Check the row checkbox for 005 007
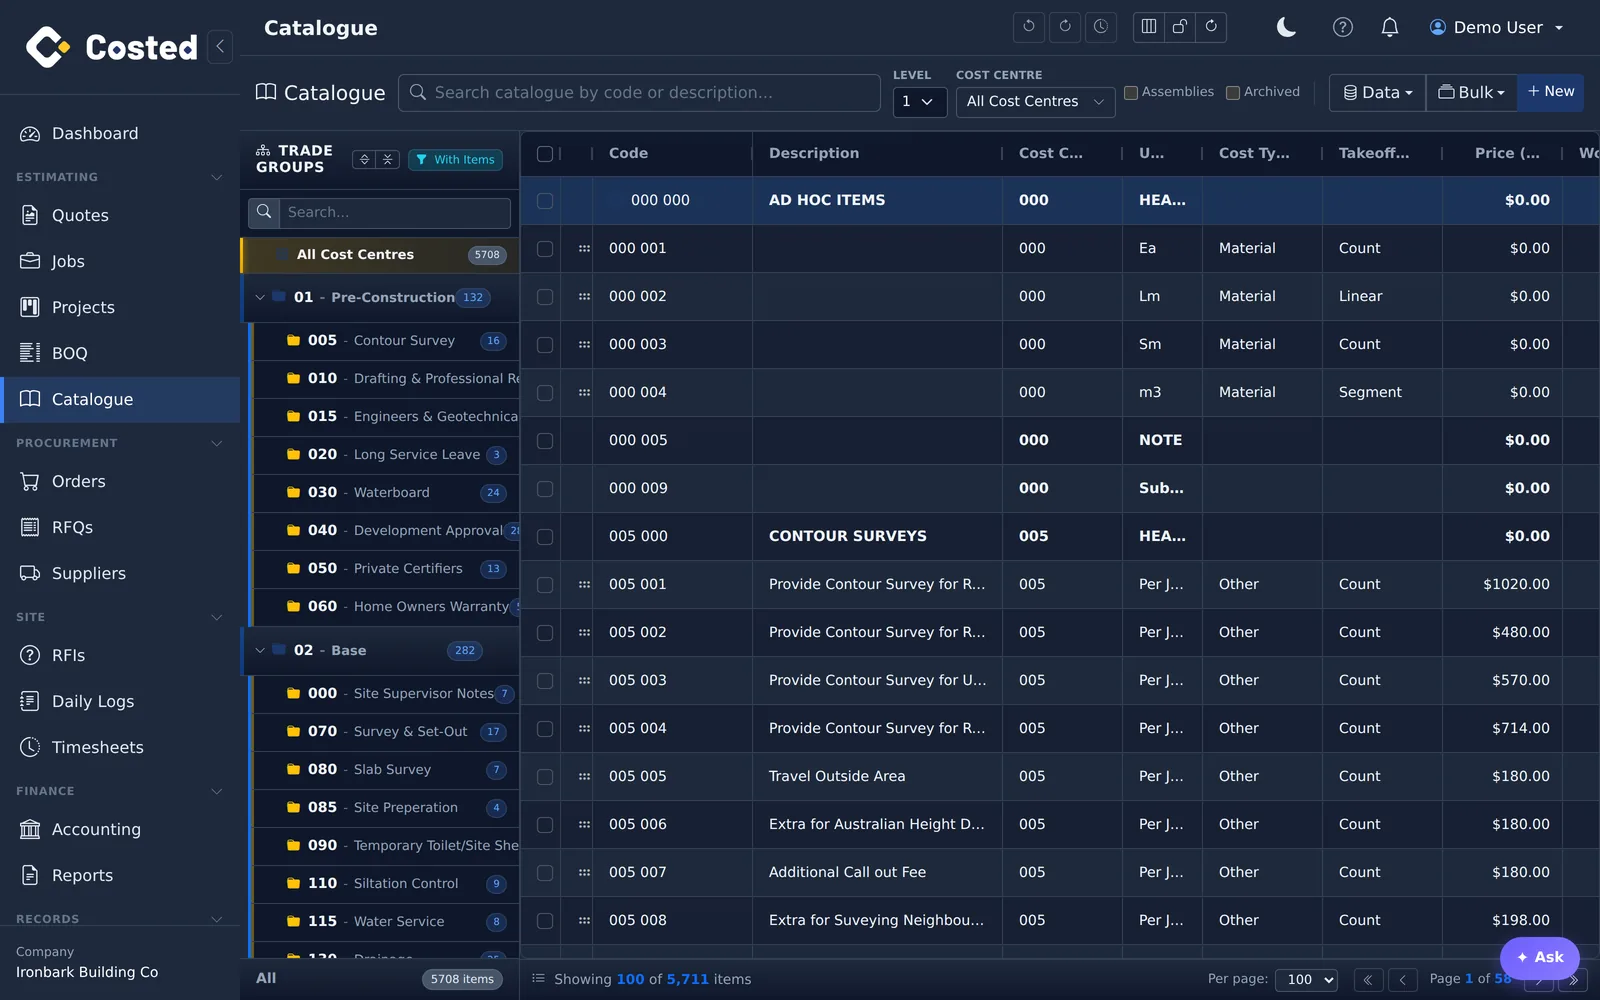Screen dimensions: 1600x1000 [545, 873]
